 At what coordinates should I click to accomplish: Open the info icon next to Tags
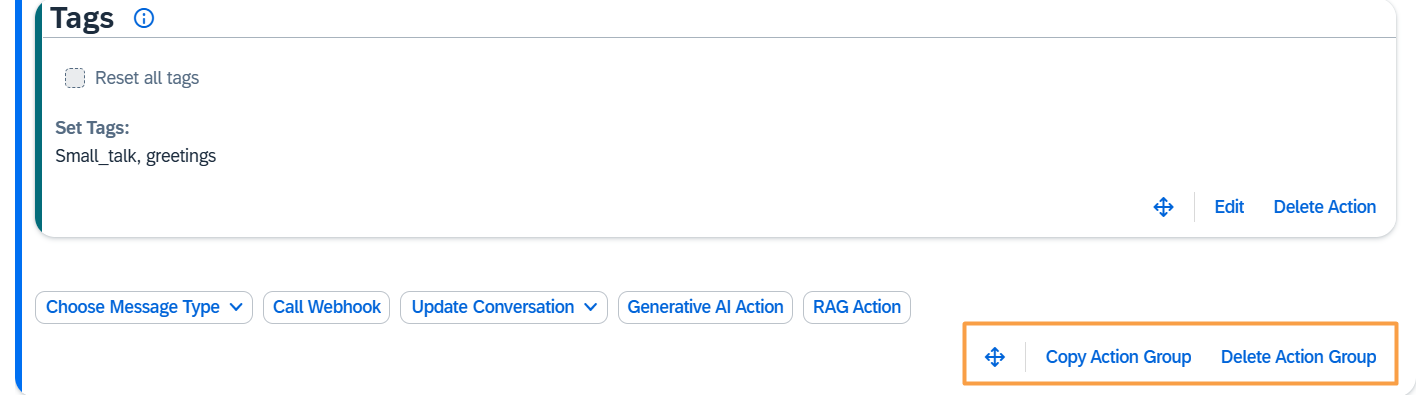click(x=144, y=18)
